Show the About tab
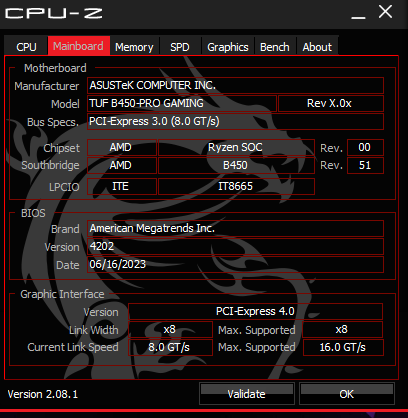The width and height of the screenshot is (408, 418). click(x=317, y=47)
